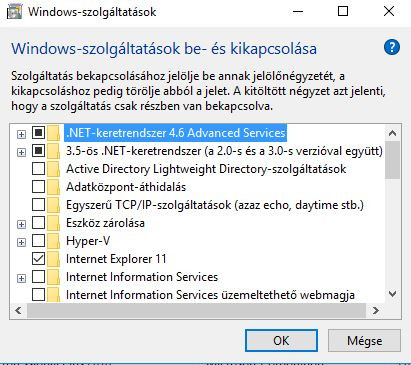Click the blue help question mark icon
The image size is (411, 365).
[392, 48]
